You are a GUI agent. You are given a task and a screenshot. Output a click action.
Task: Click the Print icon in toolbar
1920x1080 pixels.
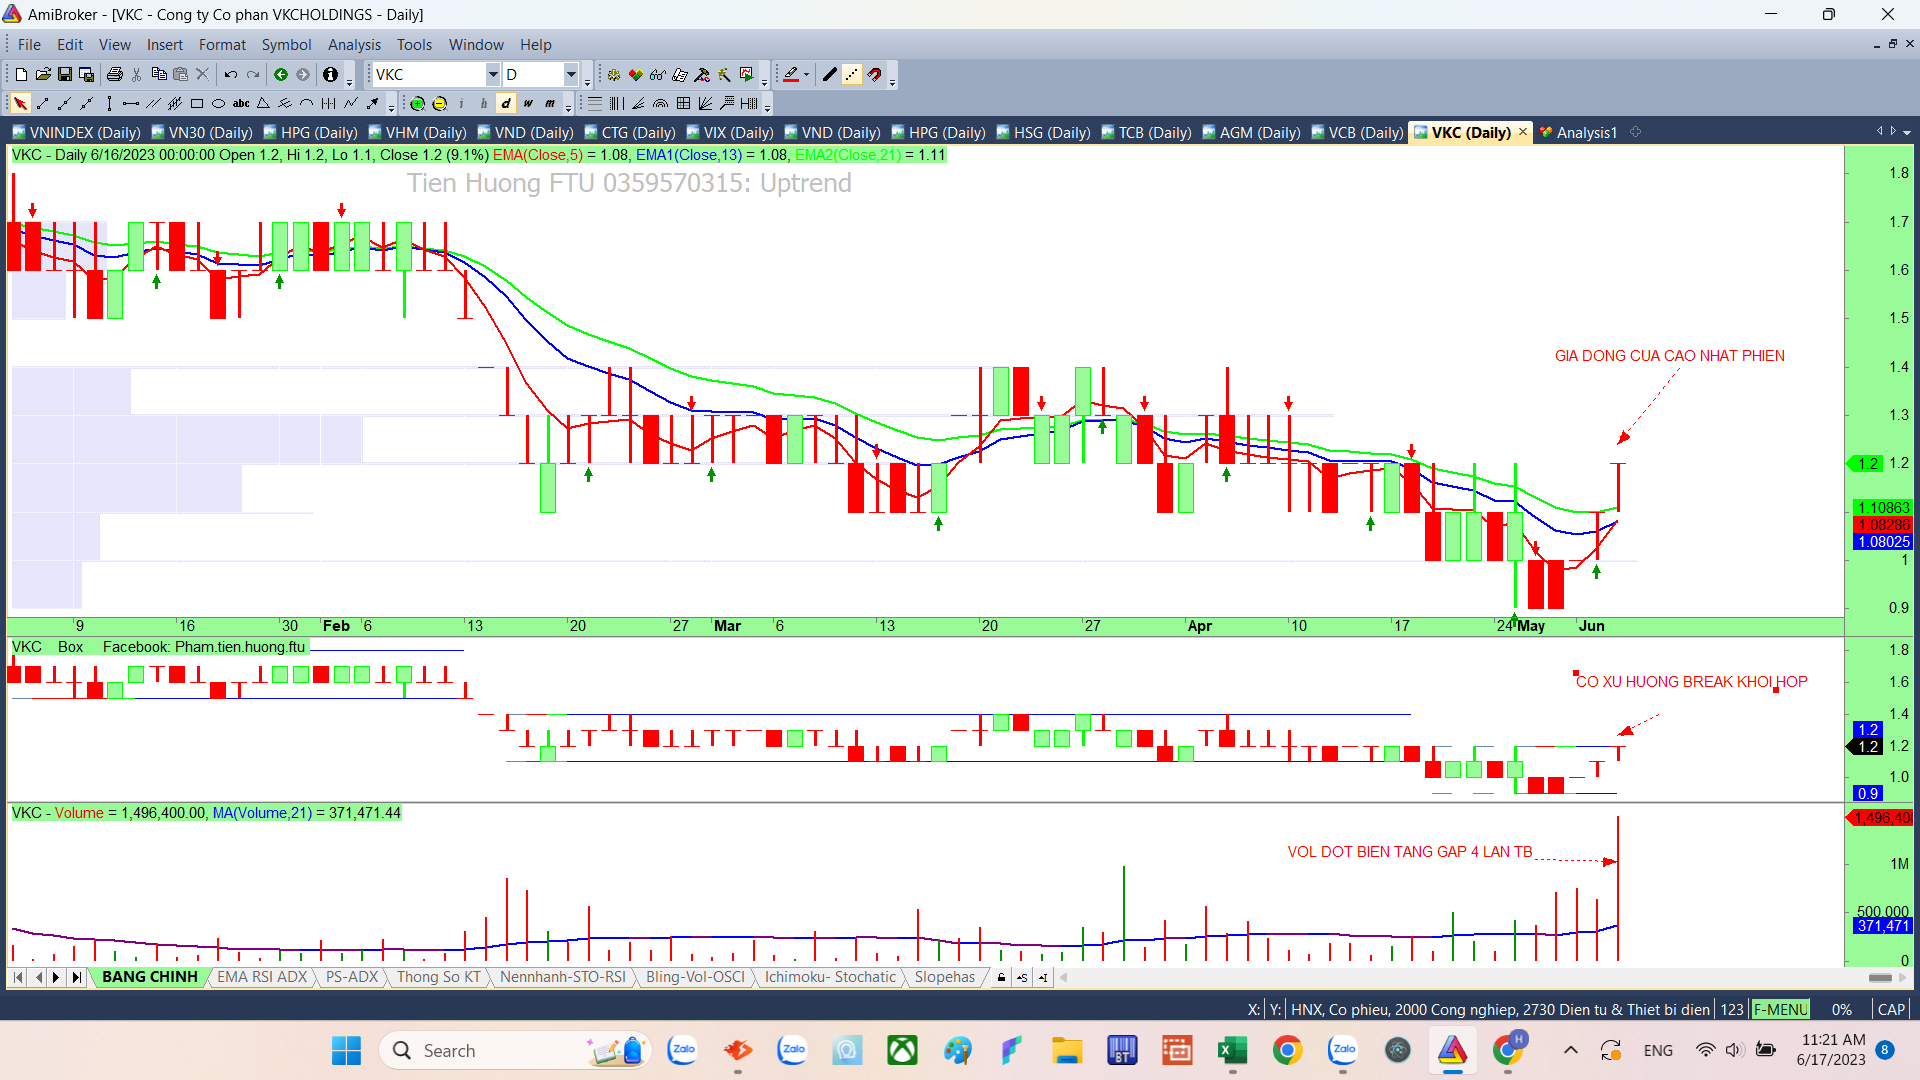pos(115,75)
